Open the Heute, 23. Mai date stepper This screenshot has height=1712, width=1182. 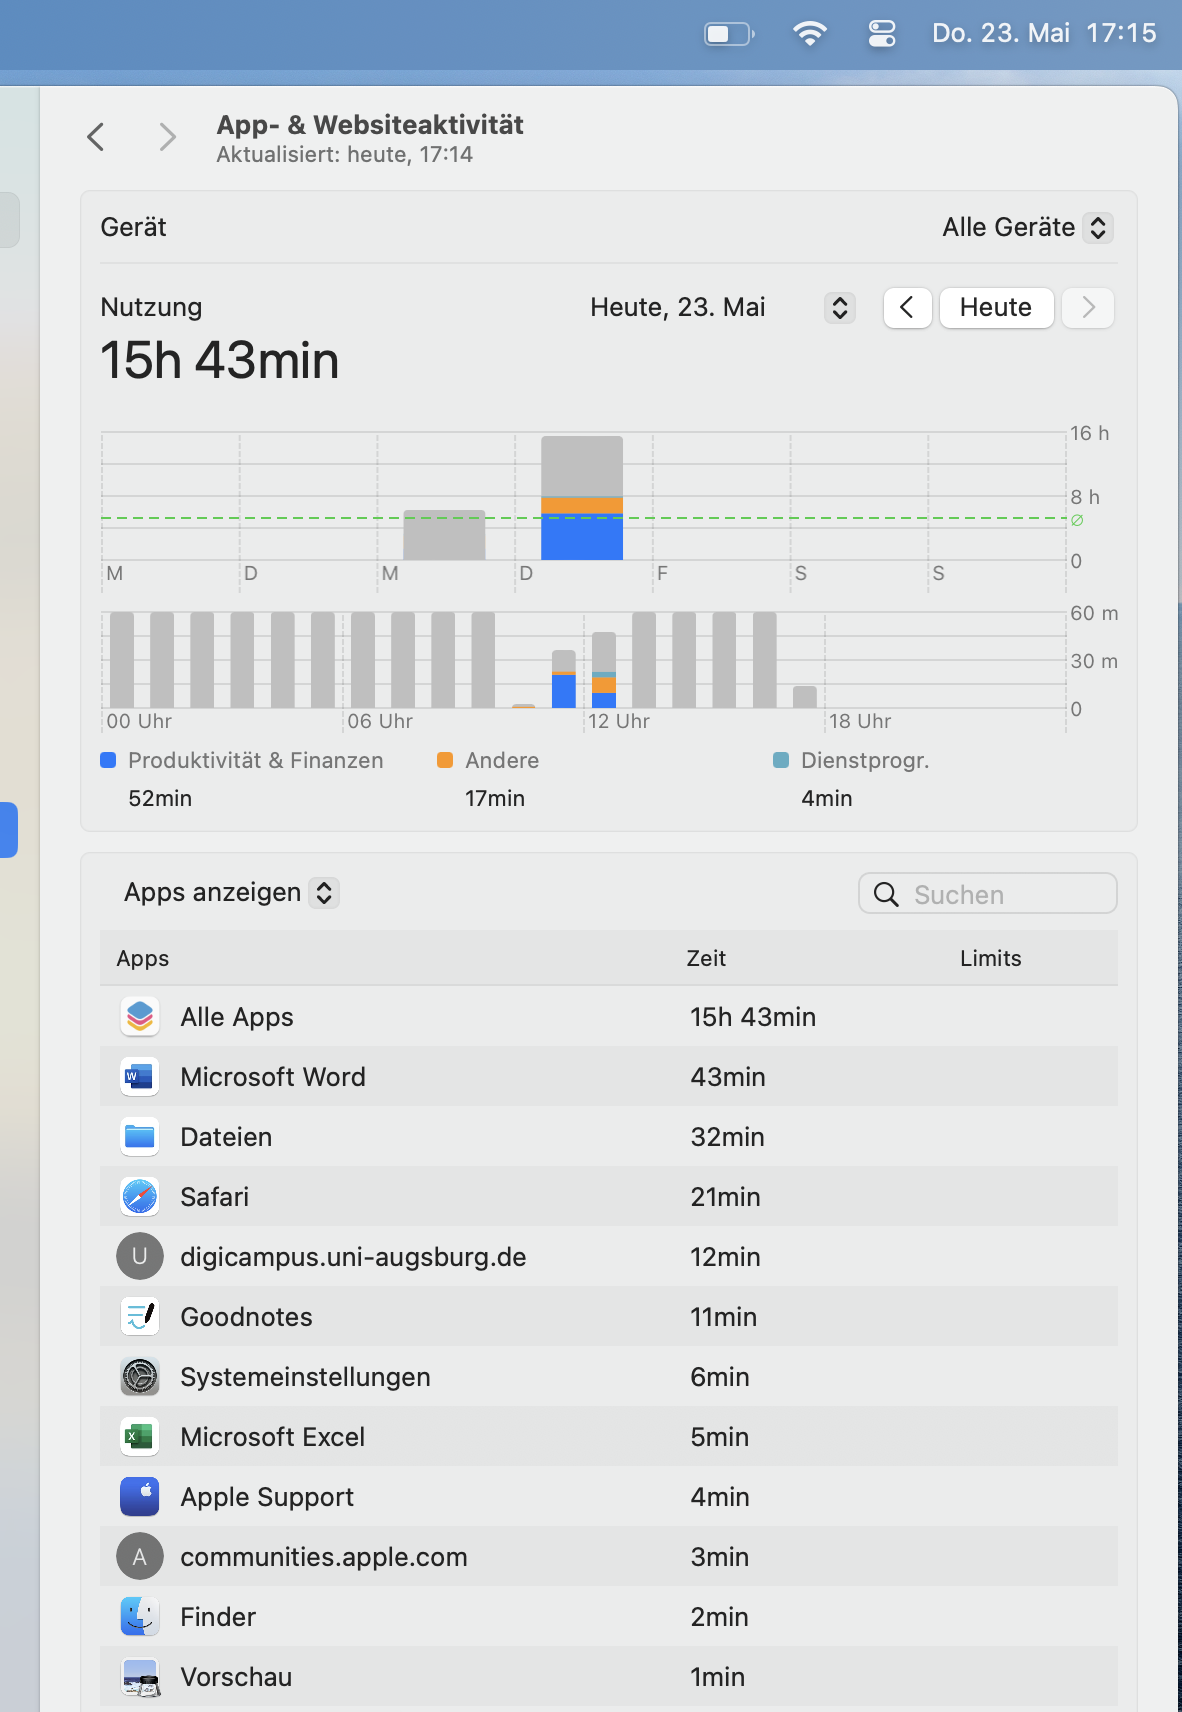coord(840,308)
